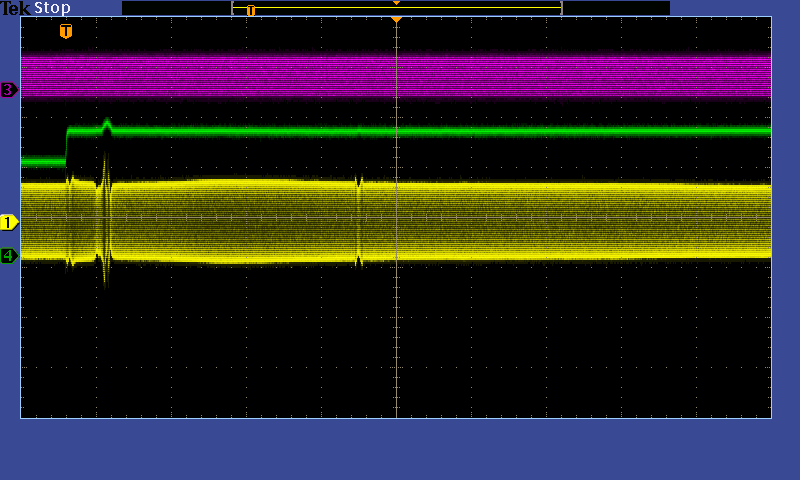Select the magenta channel 3 waveform band
Image resolution: width=800 pixels, height=480 pixels.
[x=500, y=75]
